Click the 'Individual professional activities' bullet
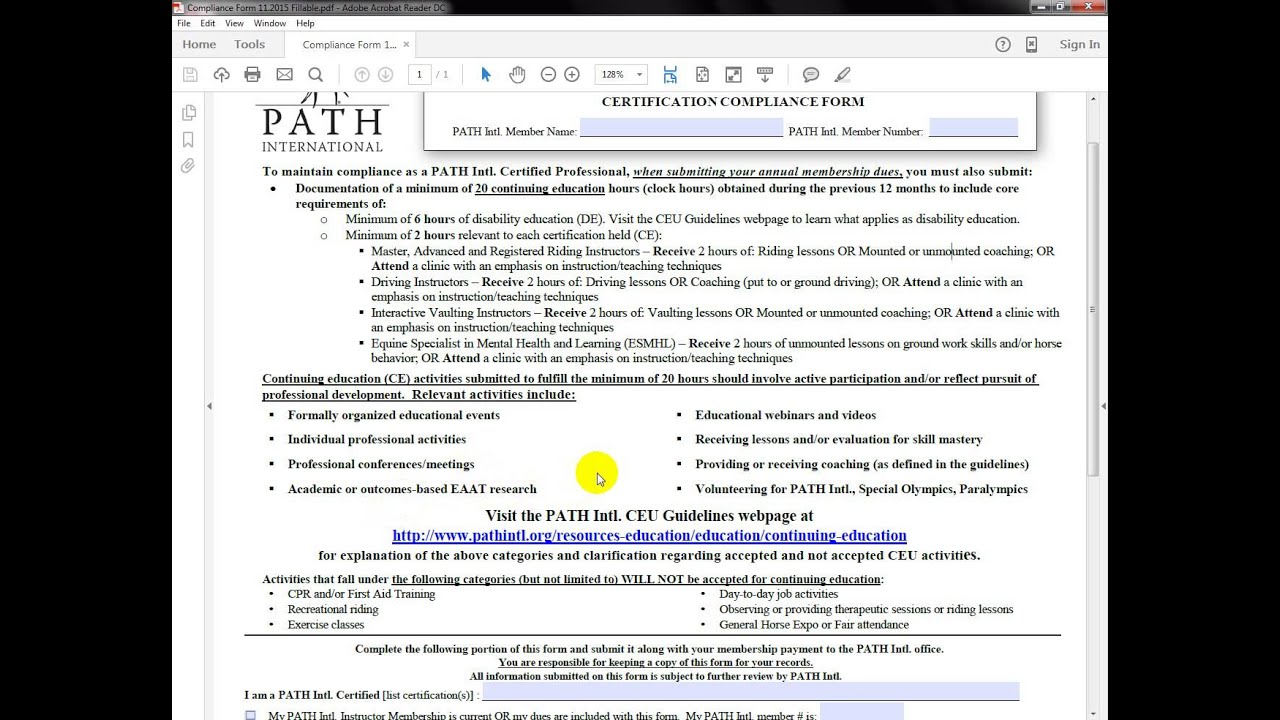This screenshot has height=720, width=1280. coord(377,439)
